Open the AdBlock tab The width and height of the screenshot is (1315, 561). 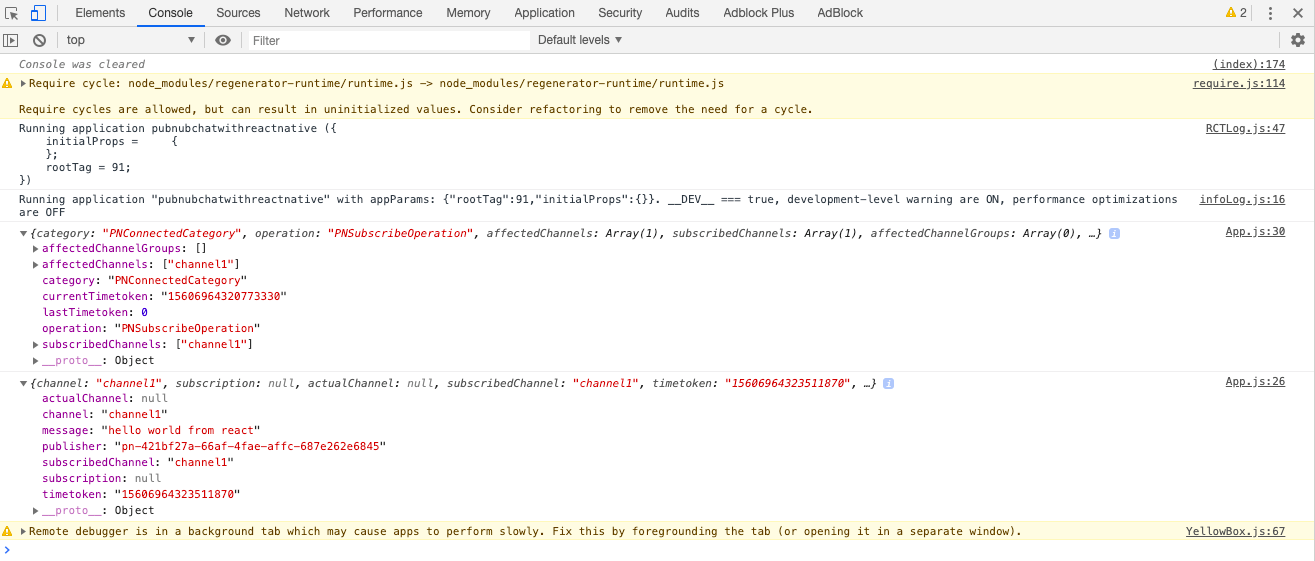click(x=840, y=13)
